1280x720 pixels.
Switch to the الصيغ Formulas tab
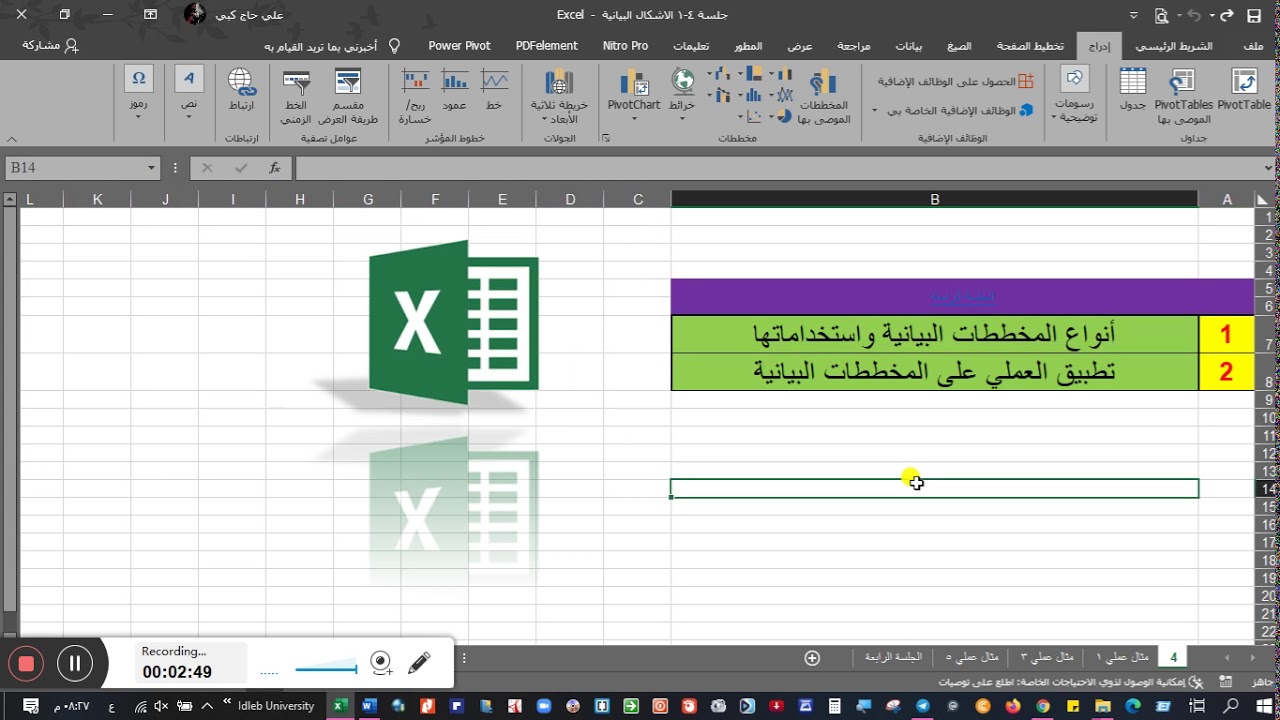click(959, 46)
